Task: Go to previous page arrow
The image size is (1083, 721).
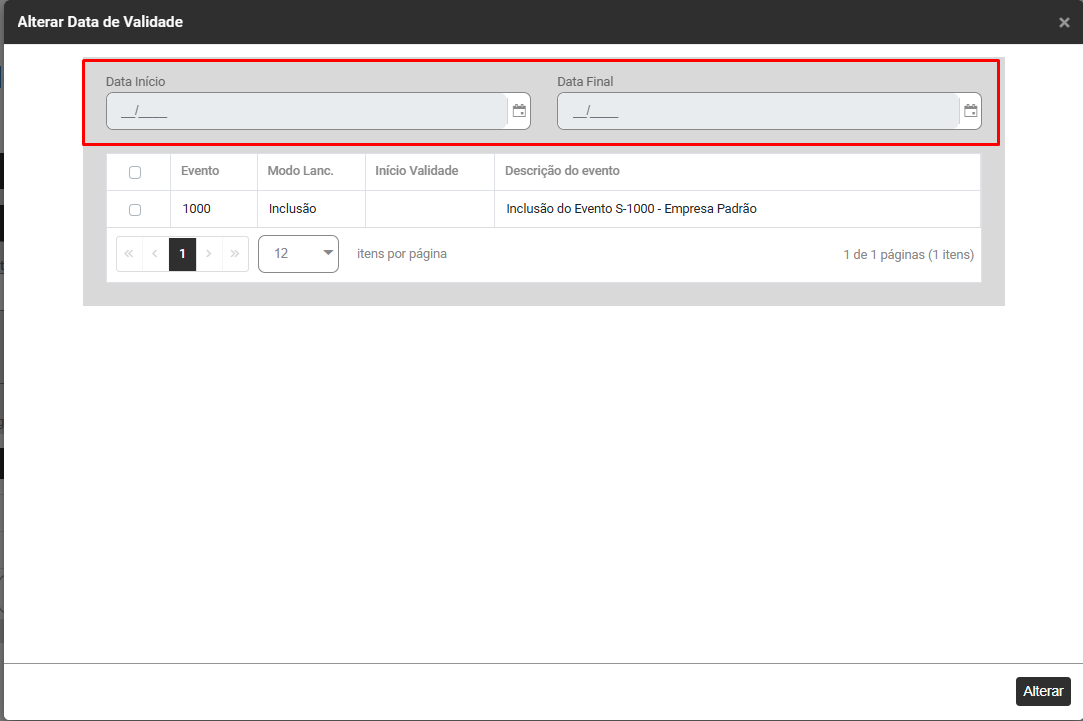Action: [x=155, y=254]
